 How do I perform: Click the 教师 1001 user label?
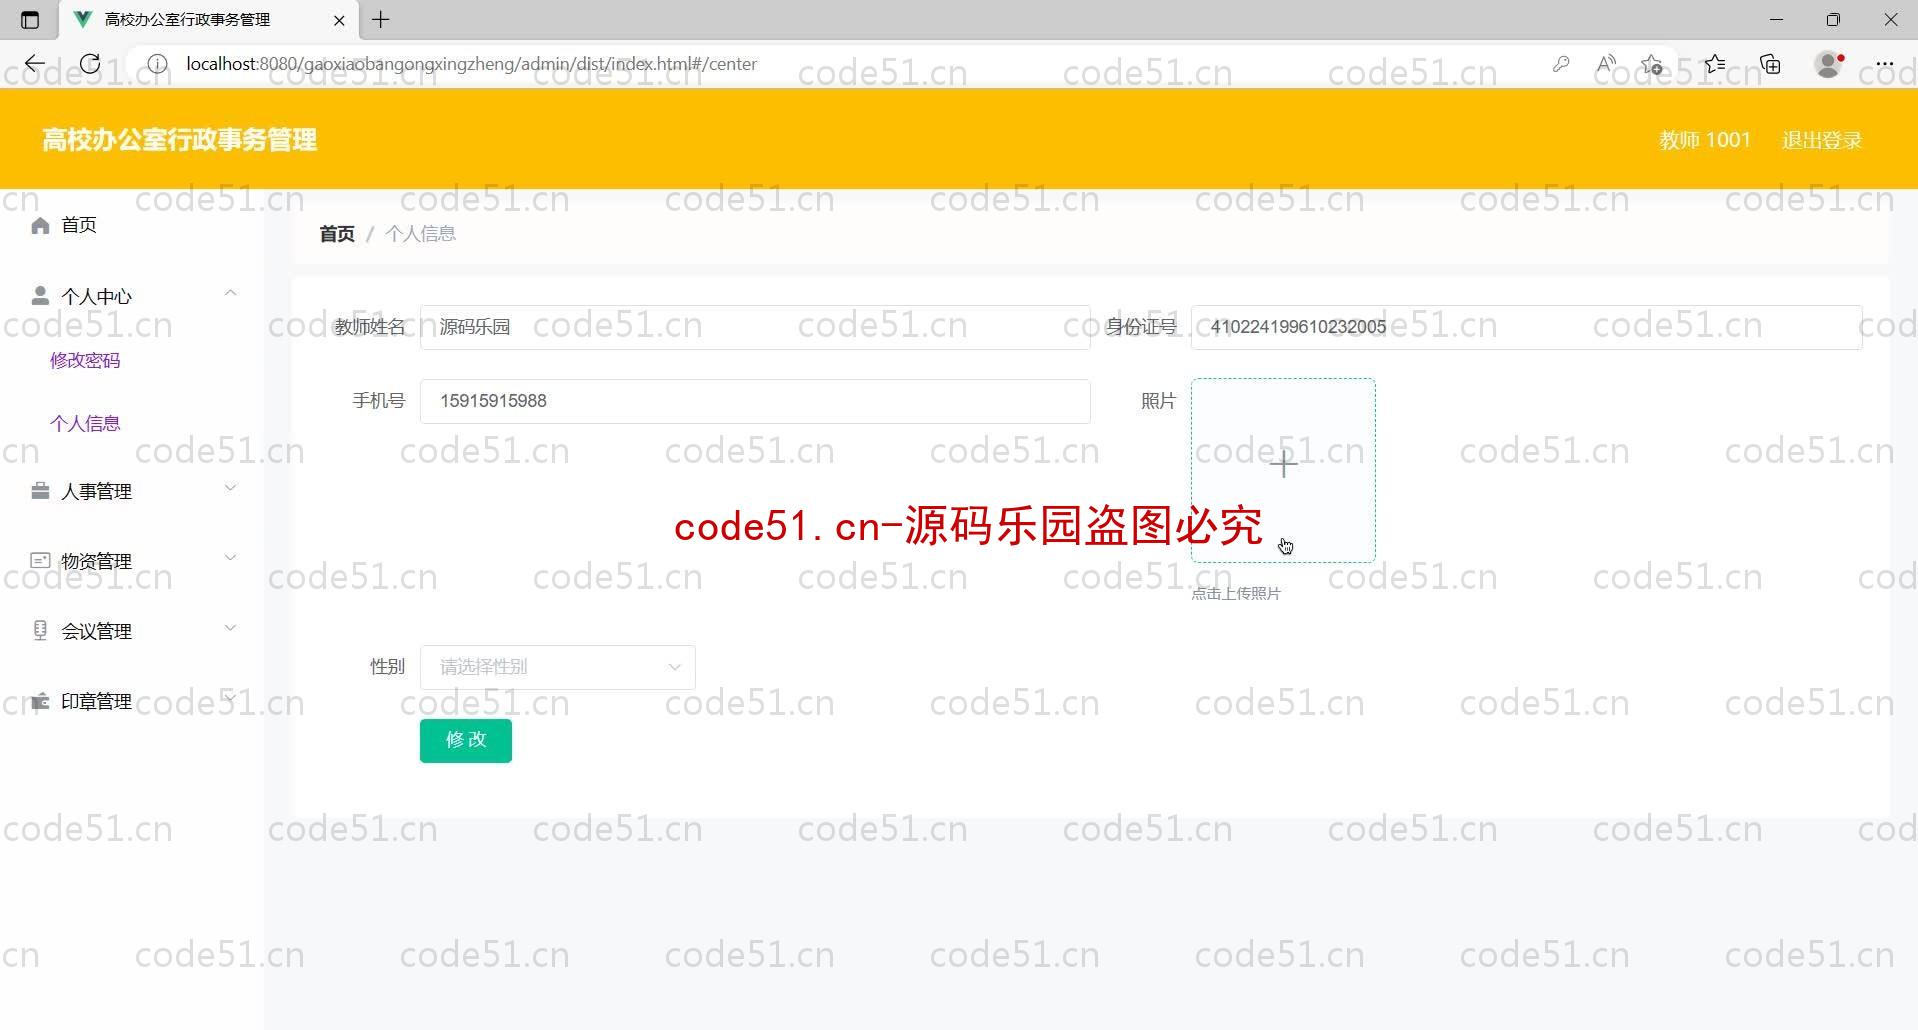(1705, 140)
